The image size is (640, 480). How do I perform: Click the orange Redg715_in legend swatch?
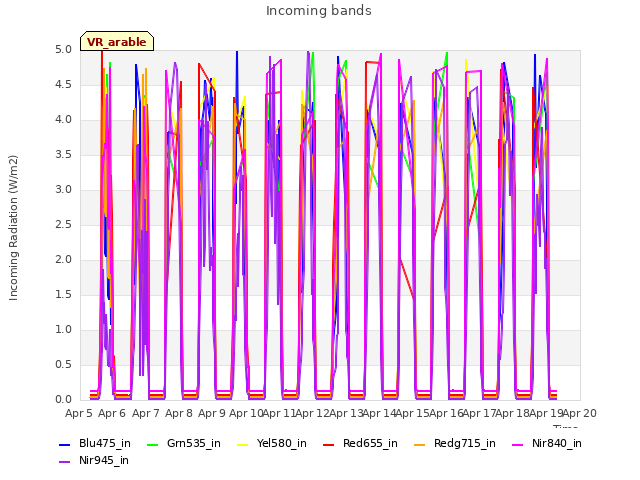(419, 444)
